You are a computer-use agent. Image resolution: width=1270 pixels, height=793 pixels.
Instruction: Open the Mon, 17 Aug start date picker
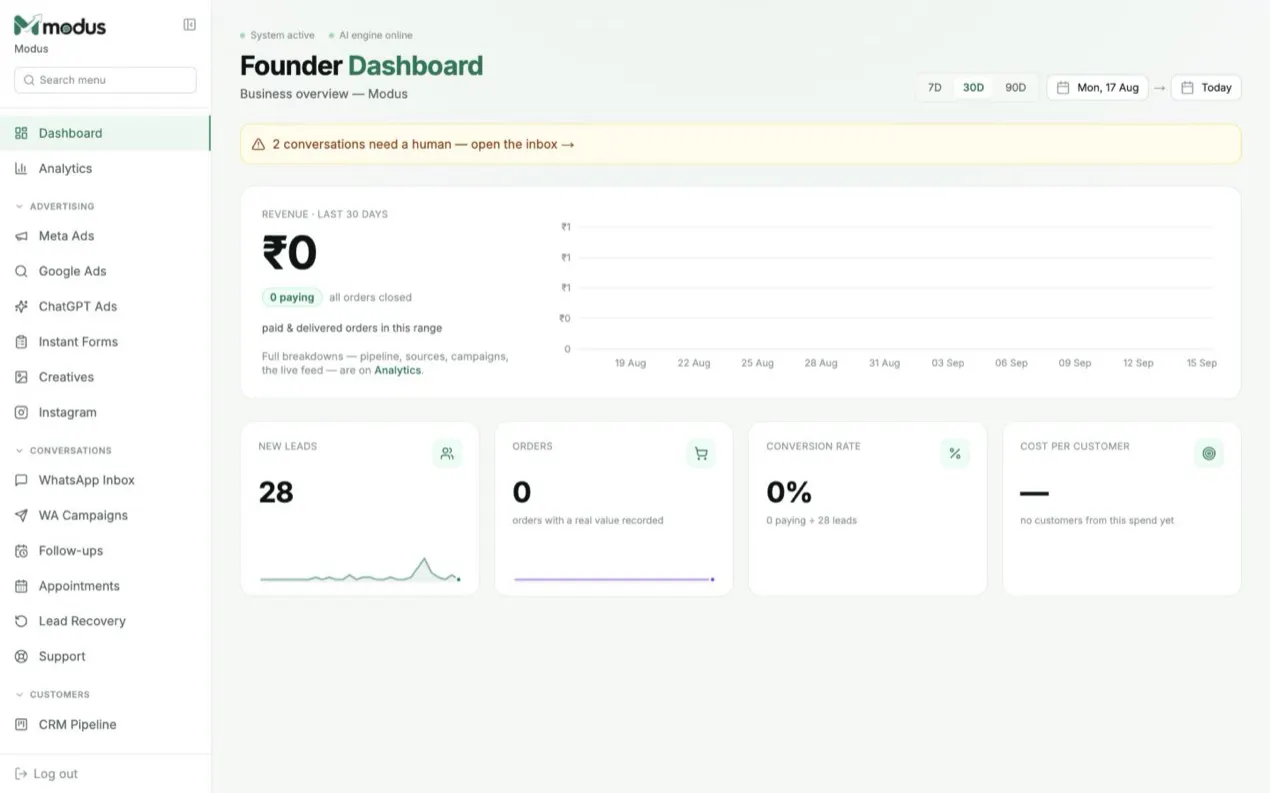[x=1098, y=88]
